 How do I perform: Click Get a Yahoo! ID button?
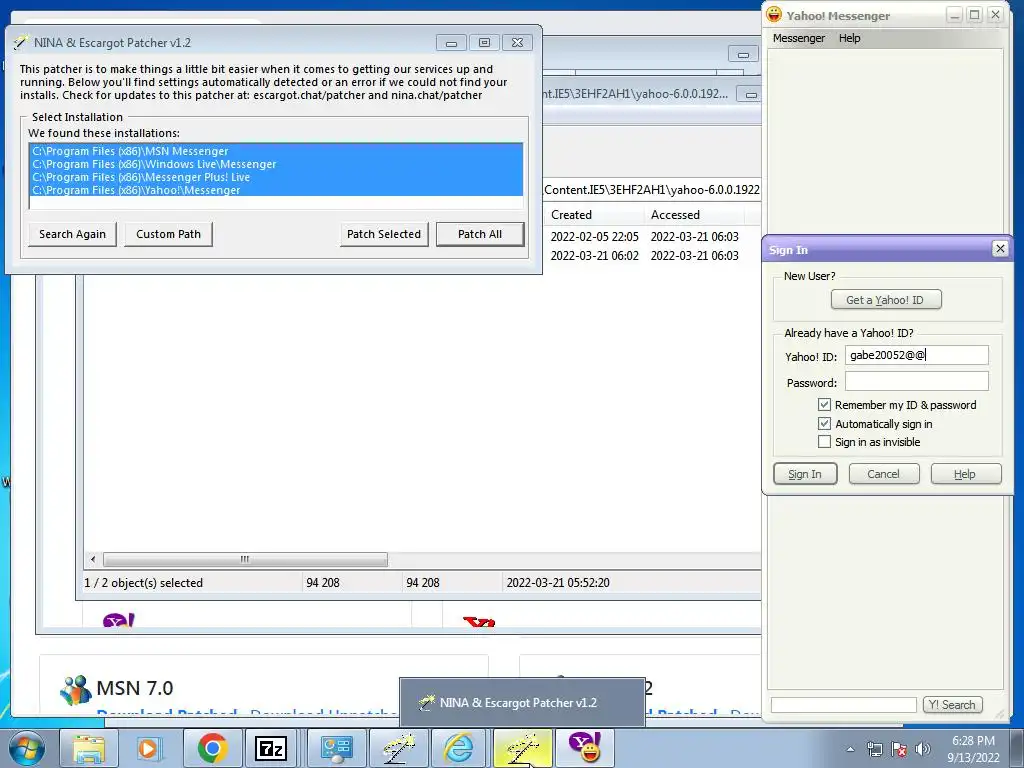tap(886, 300)
